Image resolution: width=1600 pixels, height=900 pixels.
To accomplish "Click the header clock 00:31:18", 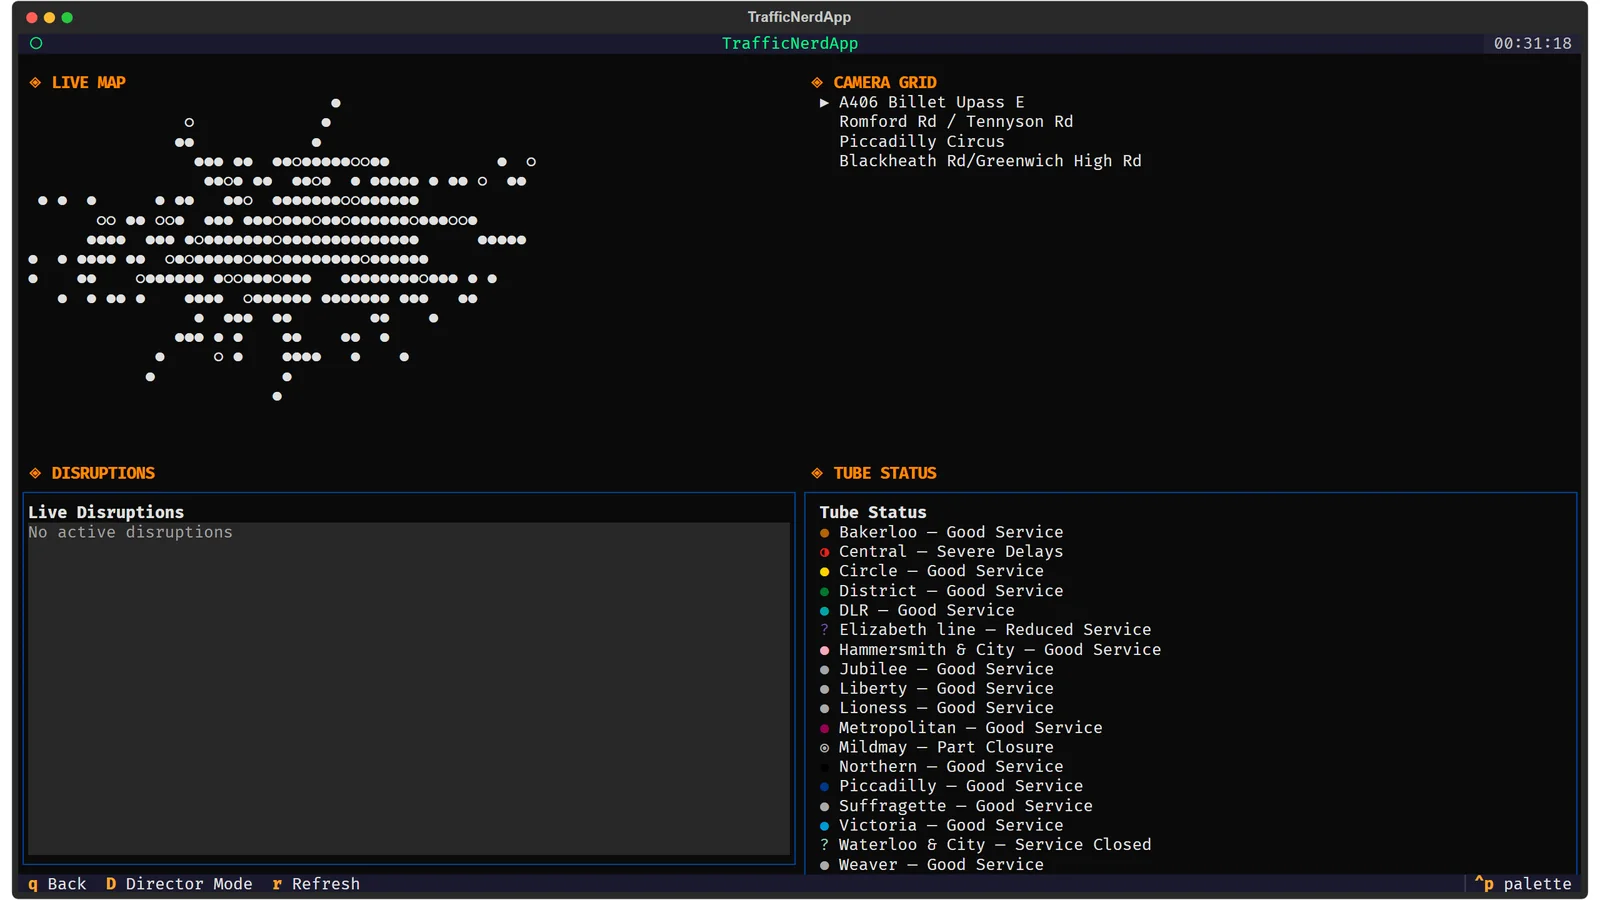I will (x=1533, y=43).
